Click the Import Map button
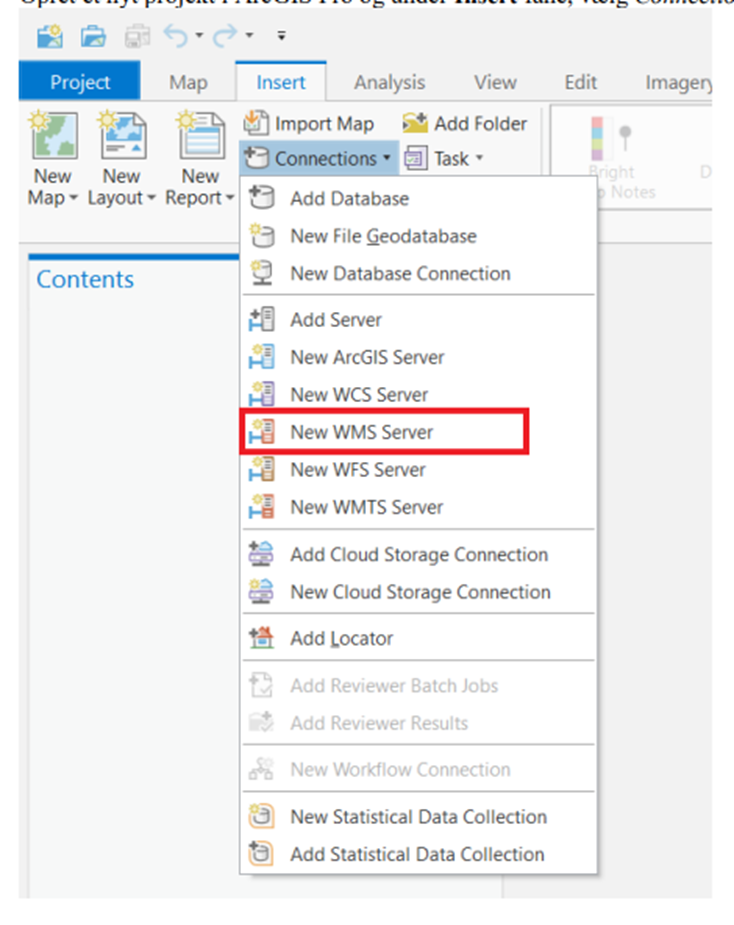This screenshot has height=925, width=734. click(309, 123)
